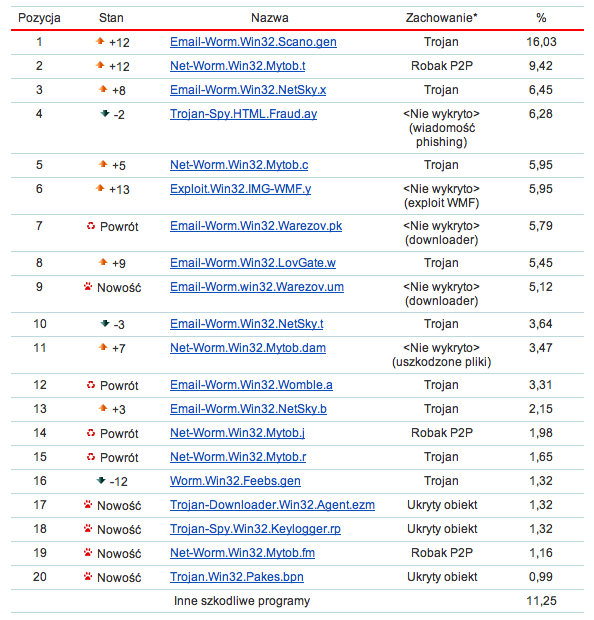
Task: Click the up arrow next to +9
Action: [x=103, y=261]
